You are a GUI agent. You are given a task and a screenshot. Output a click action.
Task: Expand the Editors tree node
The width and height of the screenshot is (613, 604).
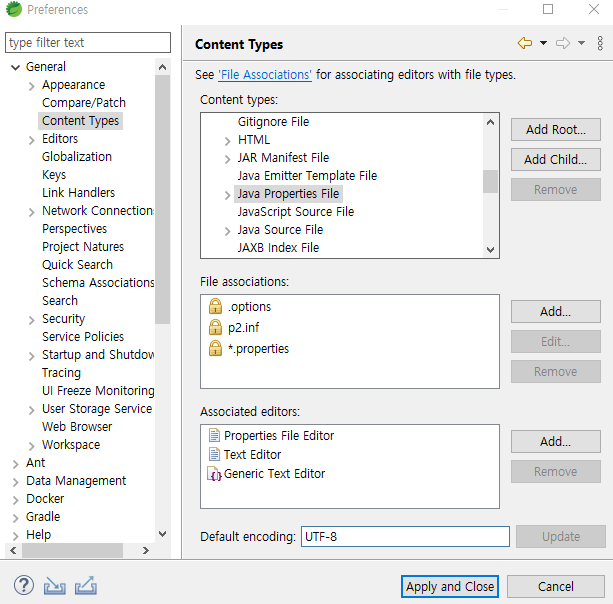[x=32, y=140]
